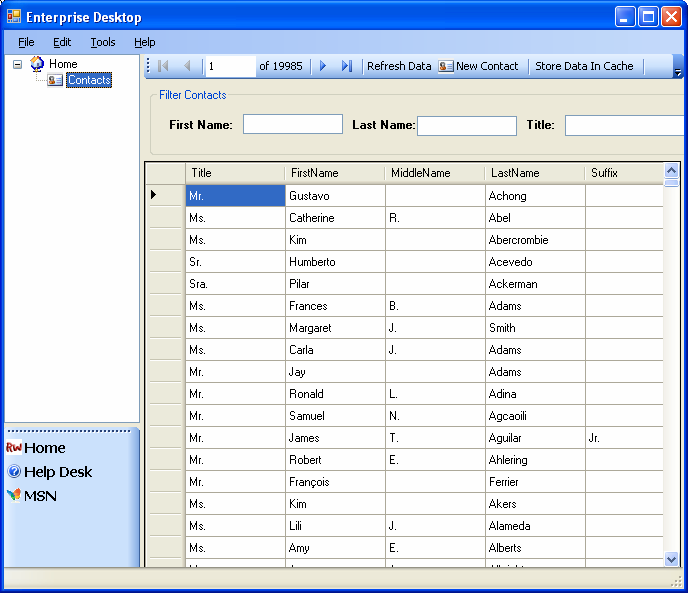Click Store Data In Cache button
Screen dimensions: 688x593
[x=584, y=66]
